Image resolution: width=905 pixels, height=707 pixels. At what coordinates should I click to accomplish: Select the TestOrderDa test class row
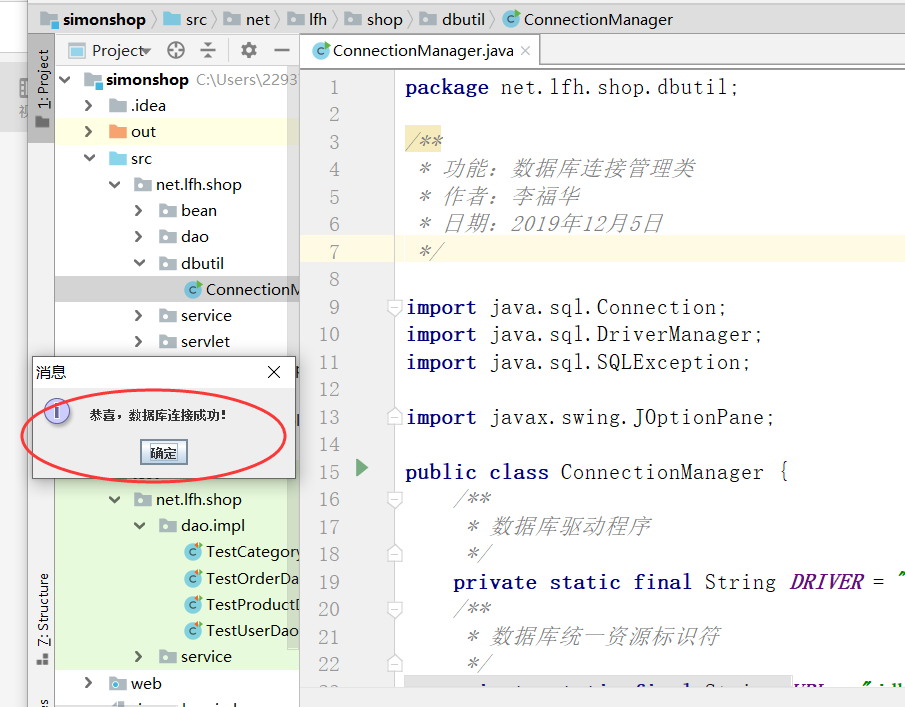pos(177,578)
